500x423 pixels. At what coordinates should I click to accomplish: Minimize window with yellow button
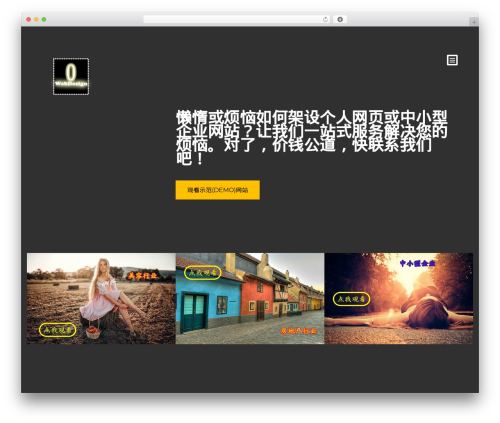(x=36, y=19)
